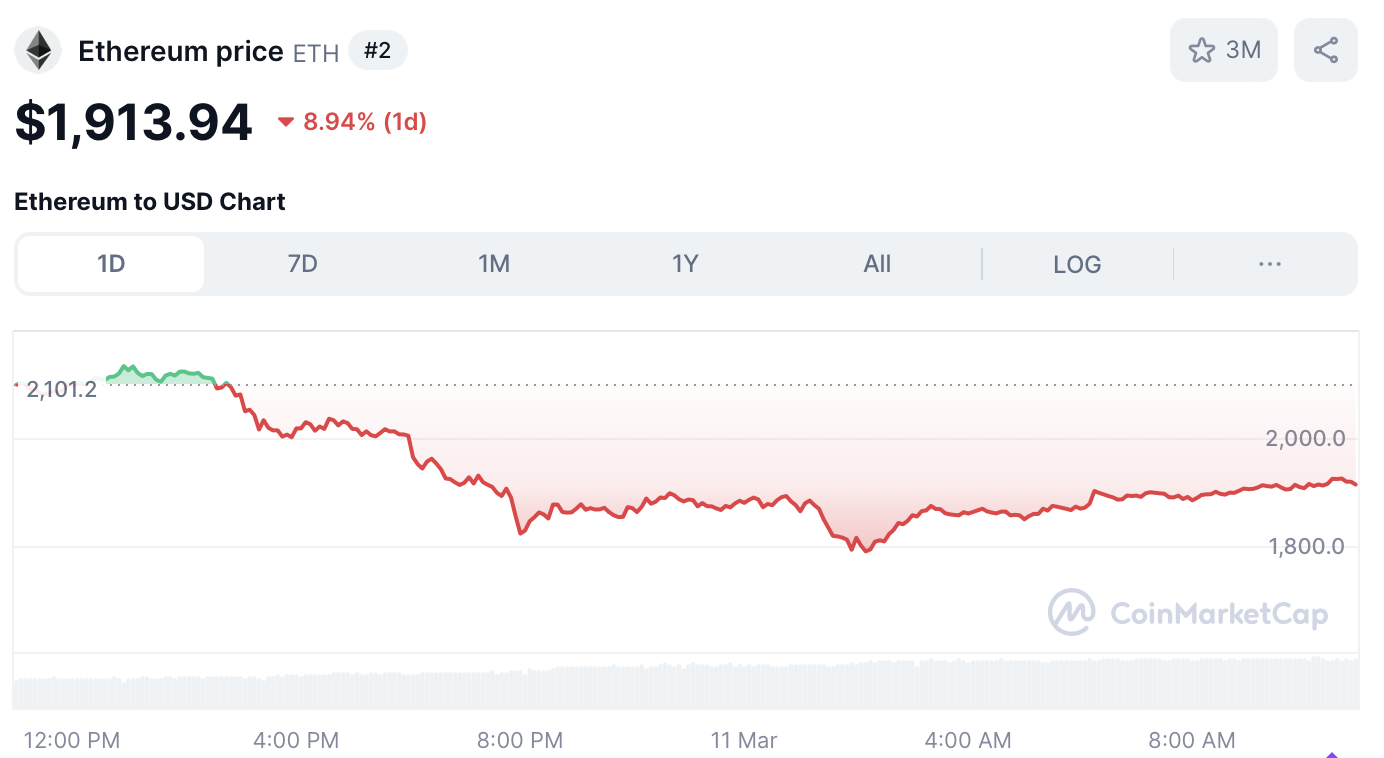Click the share icon button
Screen dimensions: 1384x758
[x=1325, y=50]
